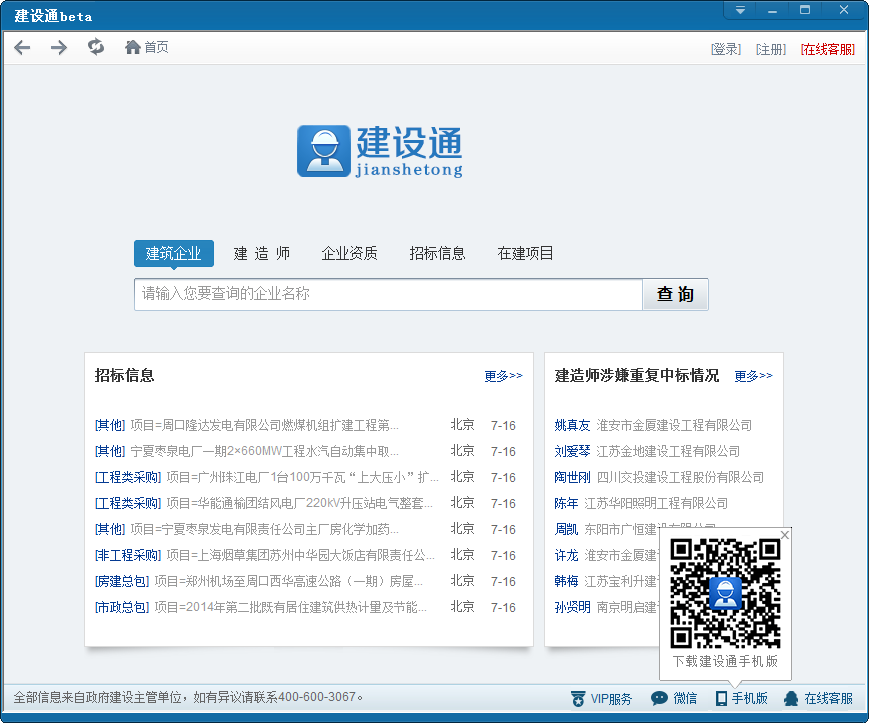Refresh the current page
Screen dimensions: 869x724
[95, 46]
